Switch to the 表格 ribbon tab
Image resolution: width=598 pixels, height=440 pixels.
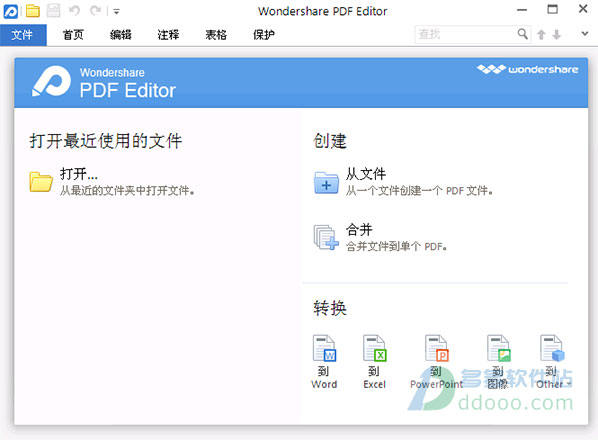(x=216, y=35)
